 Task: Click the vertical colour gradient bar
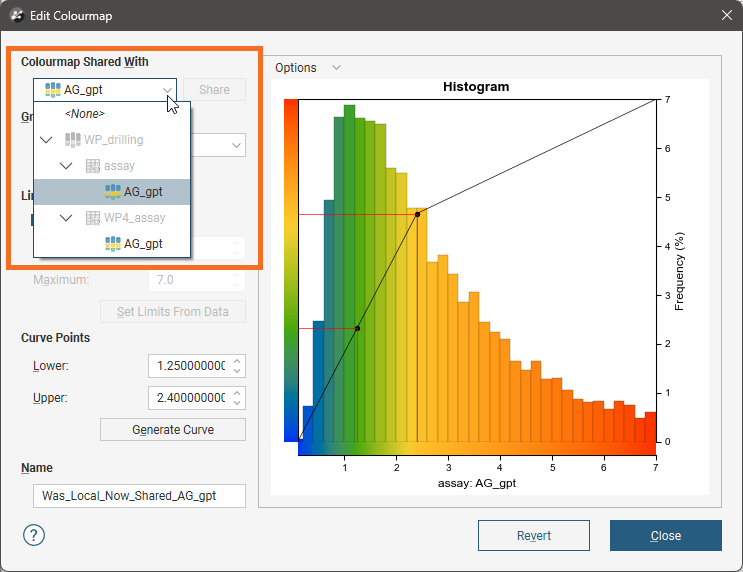291,270
